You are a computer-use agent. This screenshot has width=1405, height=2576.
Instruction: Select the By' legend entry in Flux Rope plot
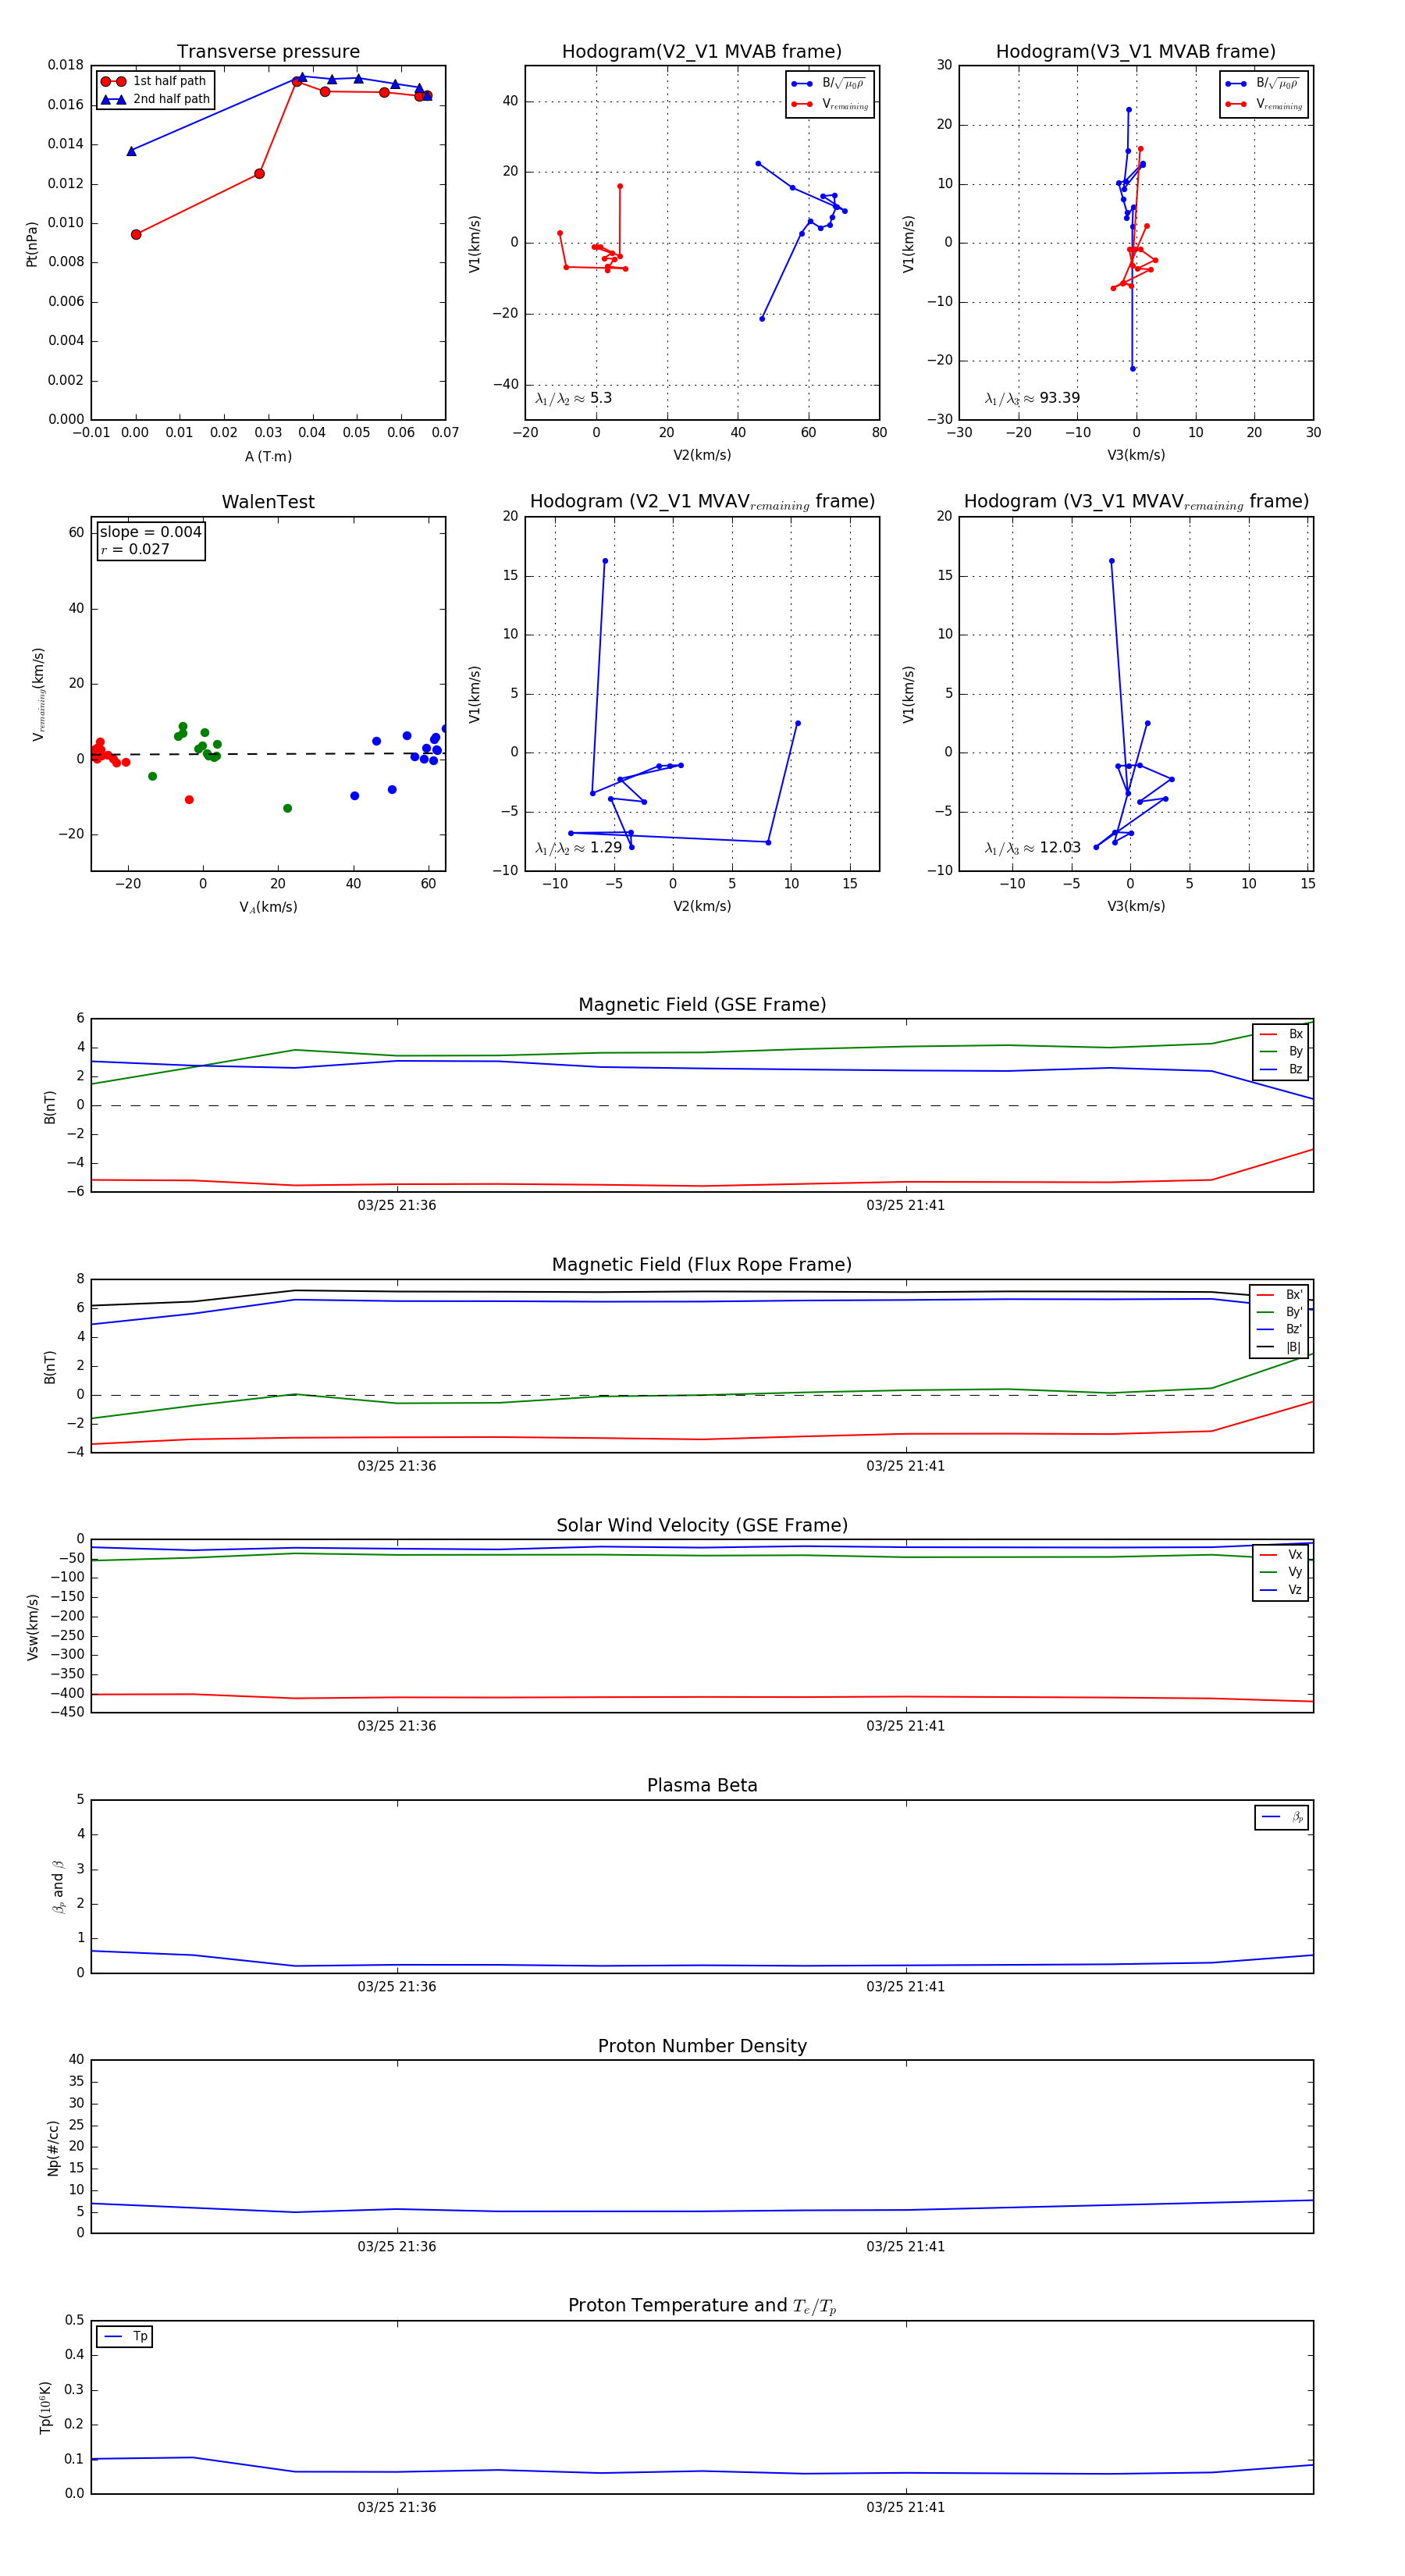tap(1279, 1312)
